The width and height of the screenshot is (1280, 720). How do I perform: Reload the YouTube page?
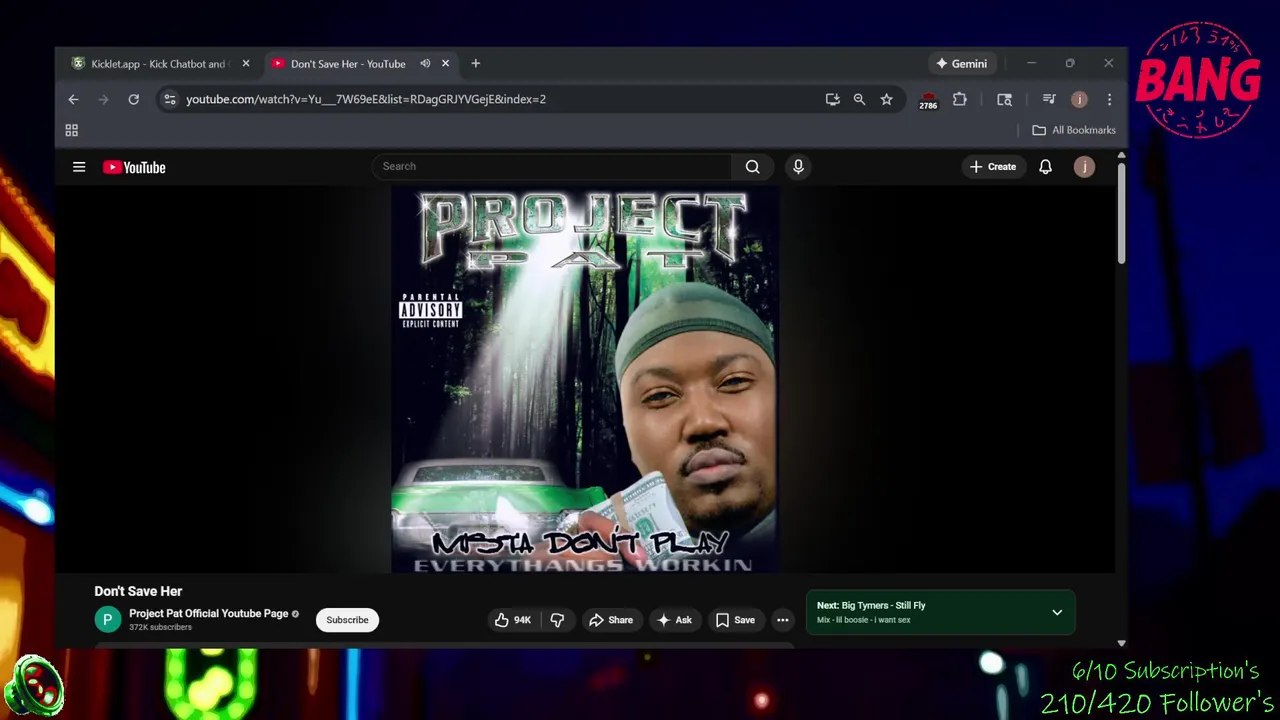point(133,99)
